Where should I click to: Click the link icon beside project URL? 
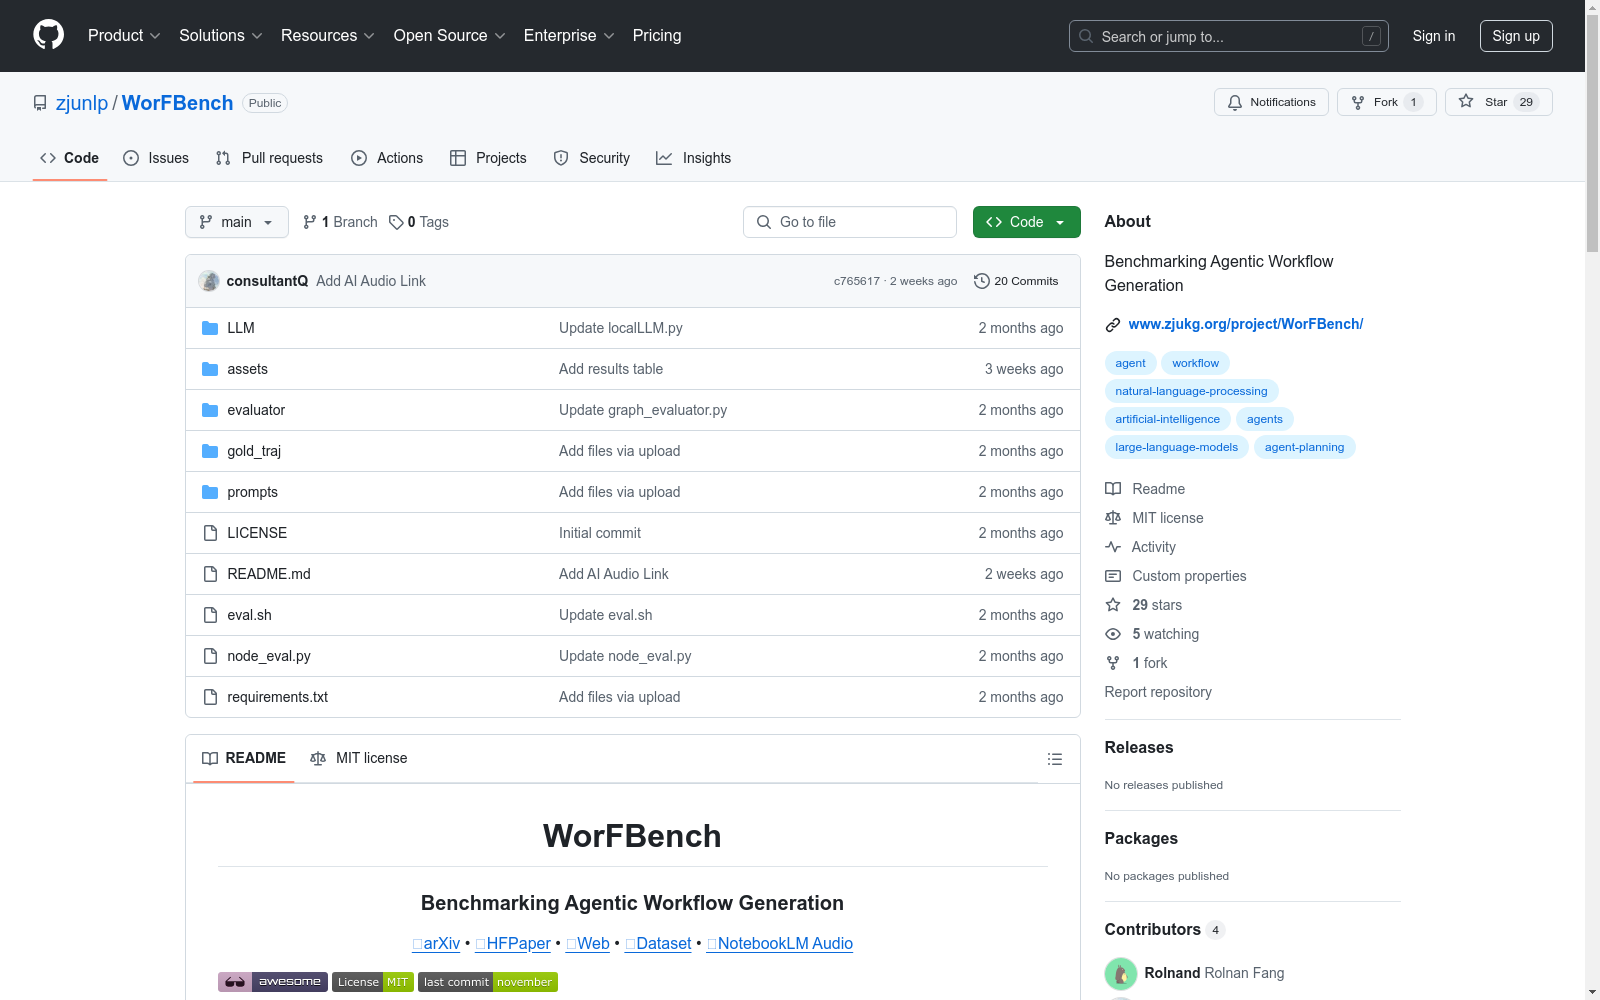(x=1113, y=324)
